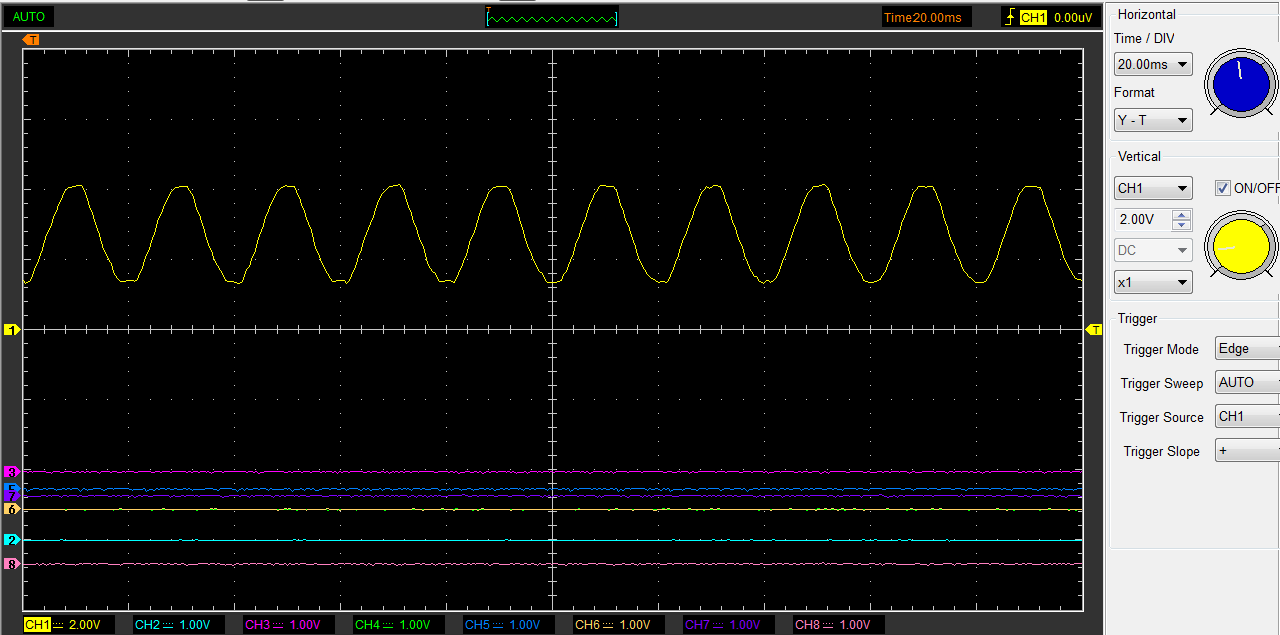Click the channel 6 level marker
This screenshot has width=1280, height=635.
pos(12,509)
